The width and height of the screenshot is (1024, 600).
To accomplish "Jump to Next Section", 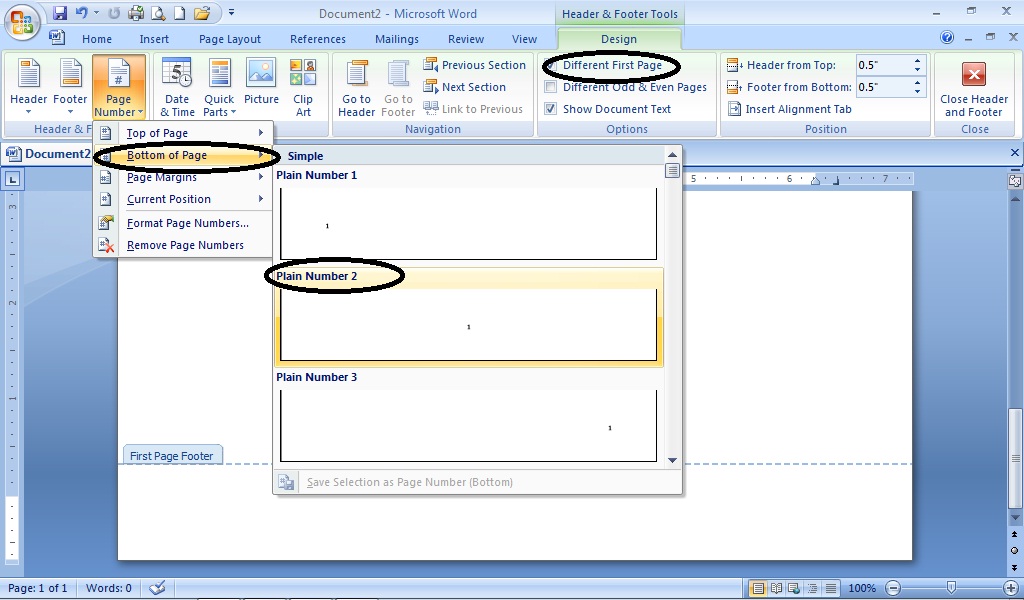I will (x=464, y=87).
